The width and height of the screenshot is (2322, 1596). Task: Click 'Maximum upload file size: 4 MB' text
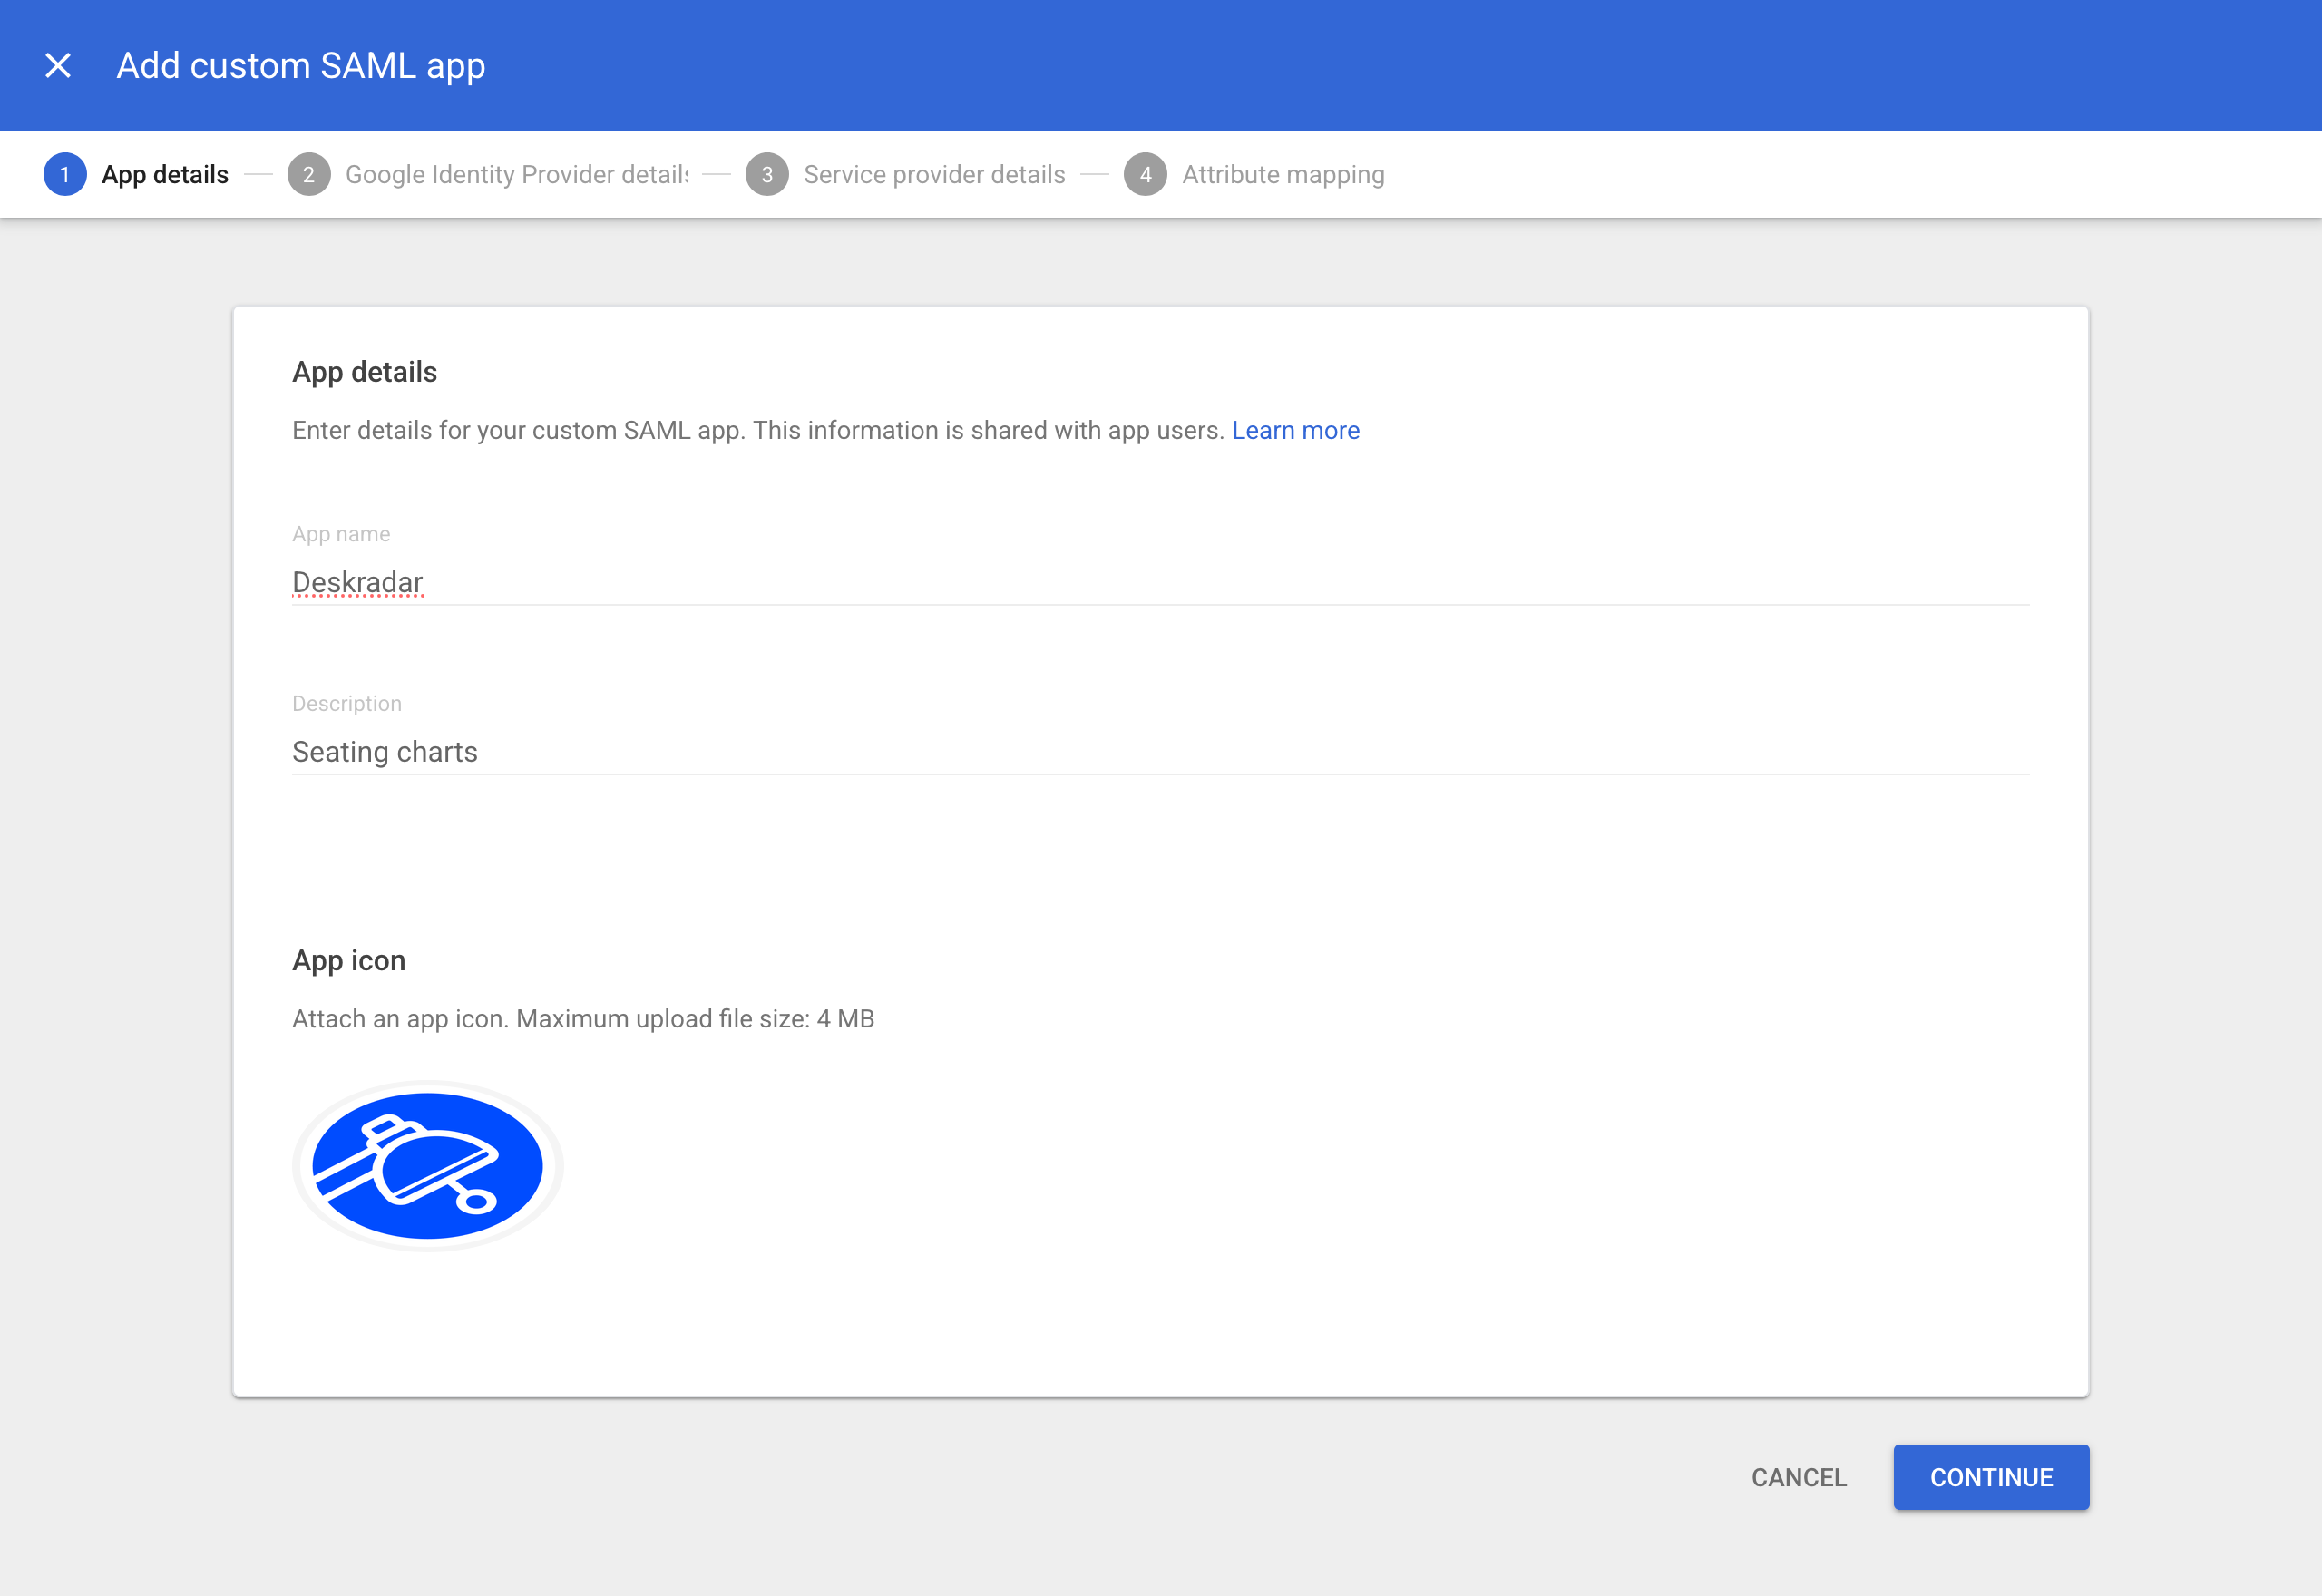click(x=695, y=1019)
